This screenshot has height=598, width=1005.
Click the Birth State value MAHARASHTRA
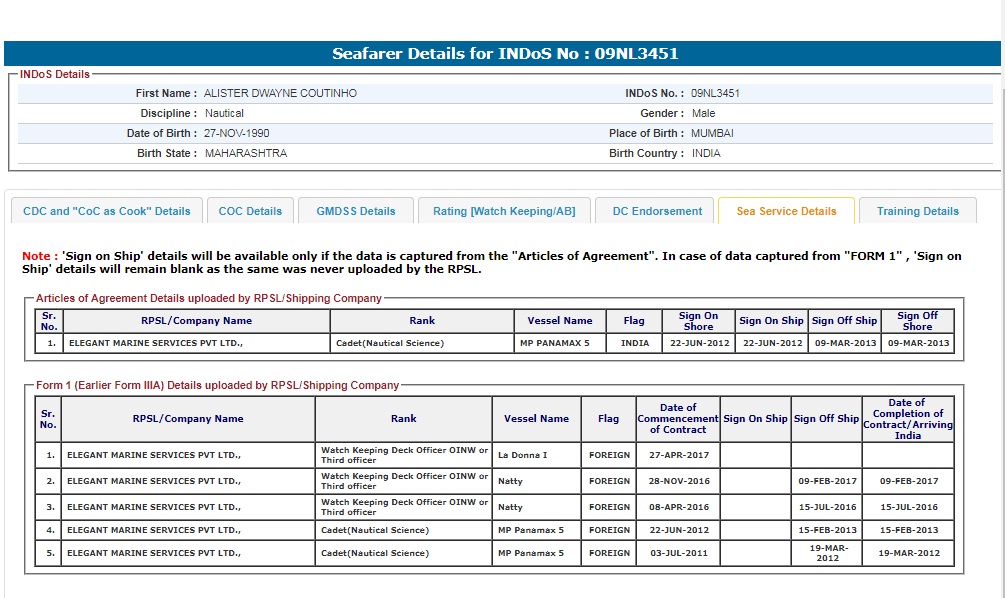point(245,153)
